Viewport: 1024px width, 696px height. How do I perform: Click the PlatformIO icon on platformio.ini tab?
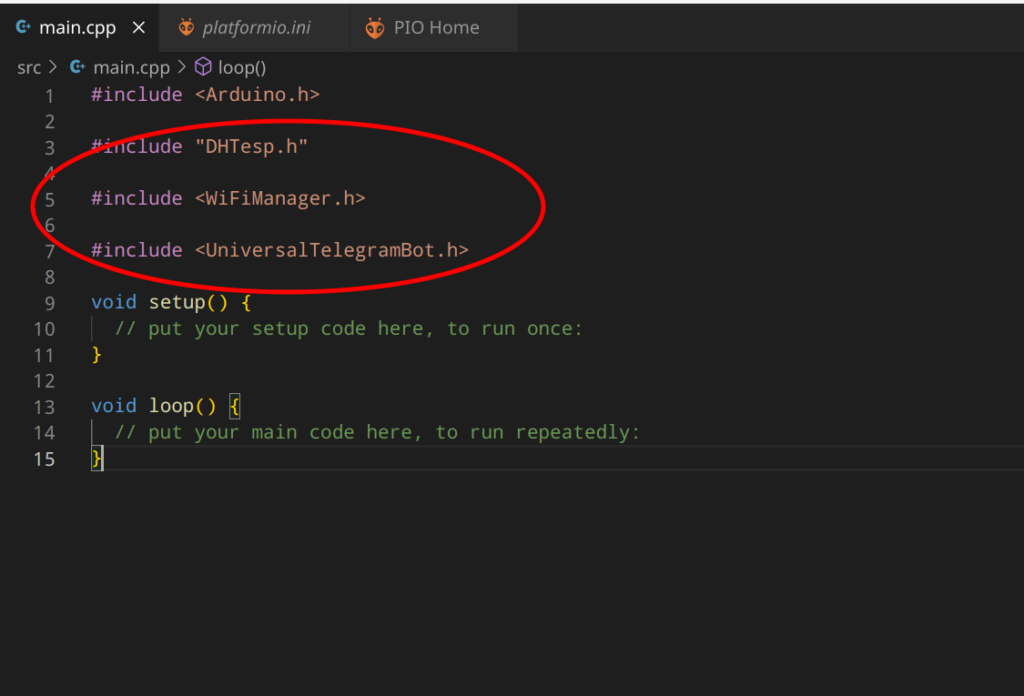pos(186,28)
